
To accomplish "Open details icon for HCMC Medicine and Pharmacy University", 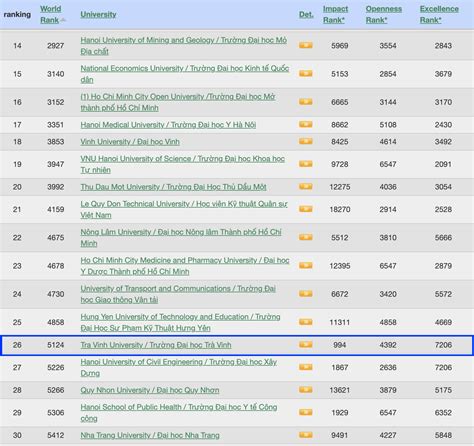I will (x=306, y=266).
